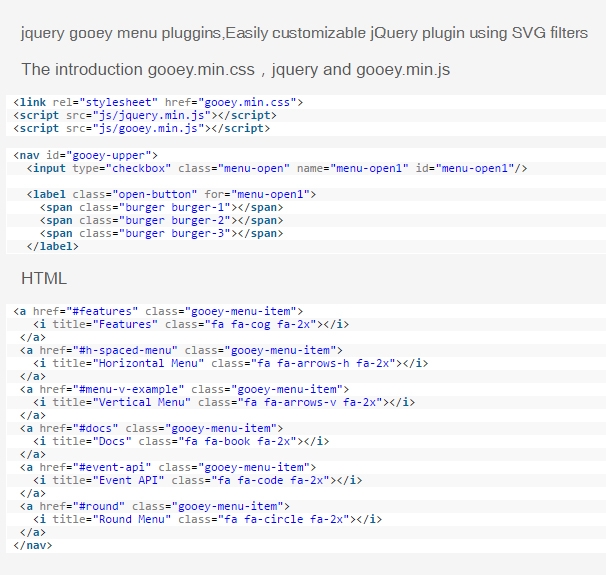The image size is (606, 575).
Task: Click the nav id="gooey-upper" line
Action: [85, 155]
